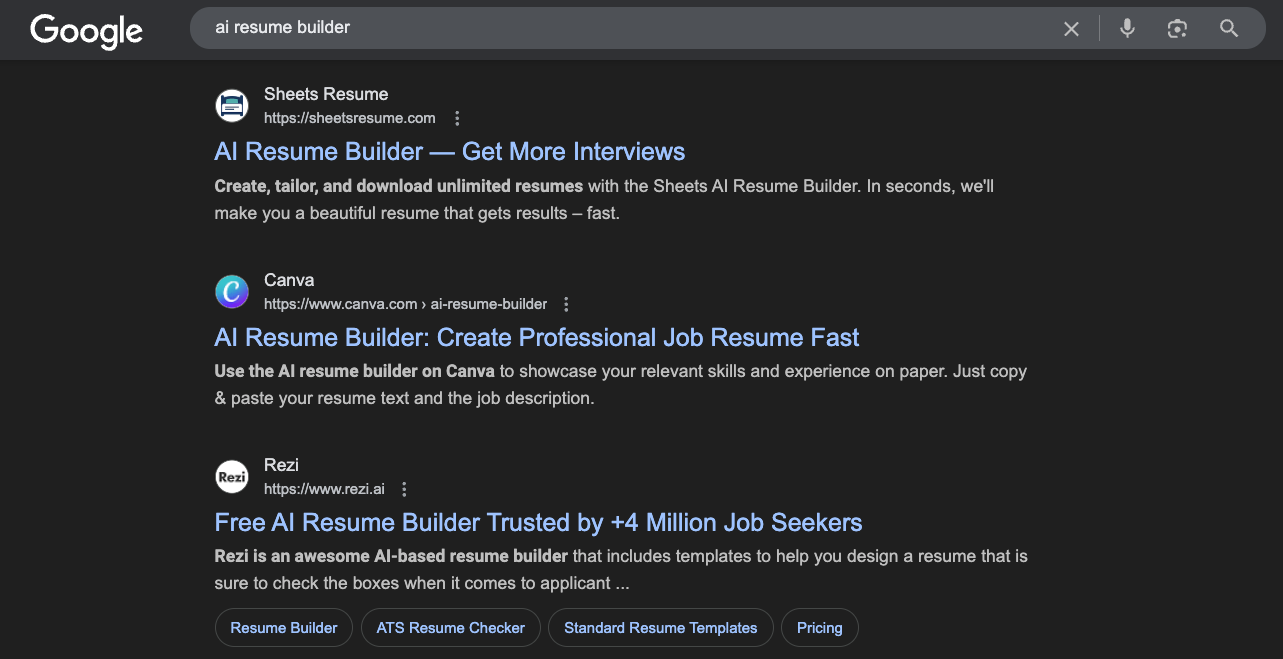Open search by image lens icon
The height and width of the screenshot is (659, 1283).
[1177, 29]
